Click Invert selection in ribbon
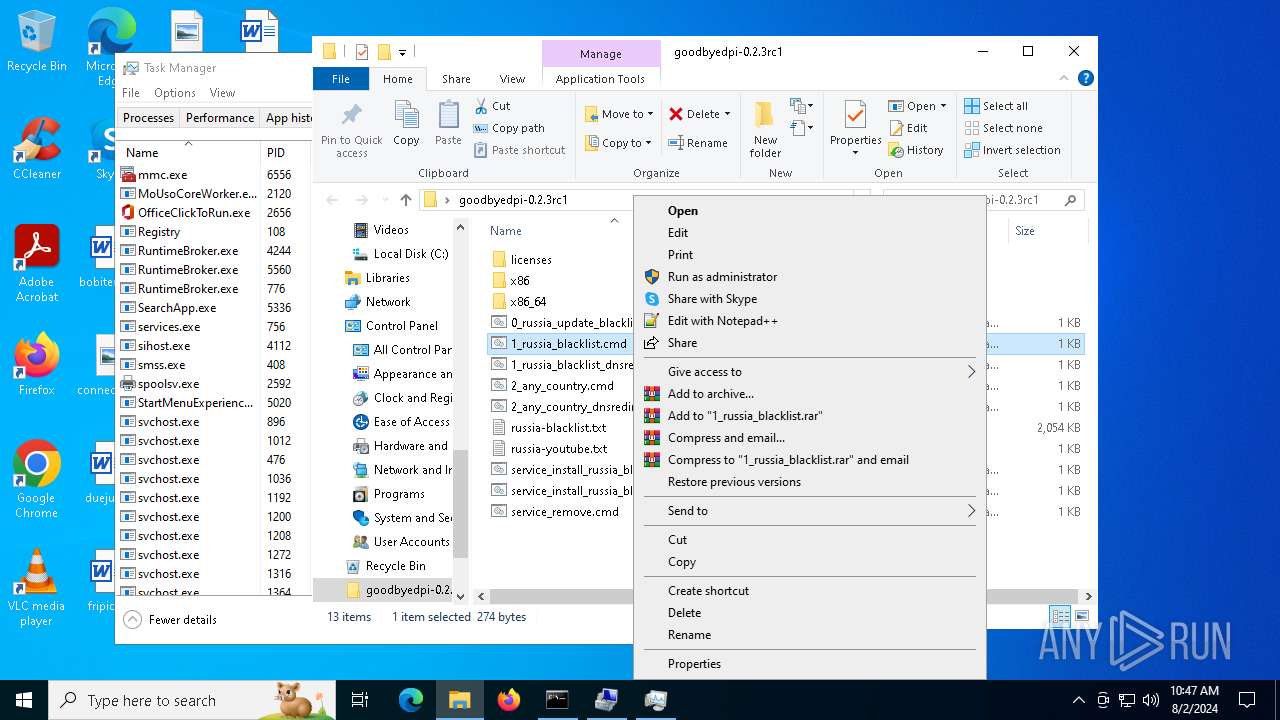1280x720 pixels. (1012, 150)
